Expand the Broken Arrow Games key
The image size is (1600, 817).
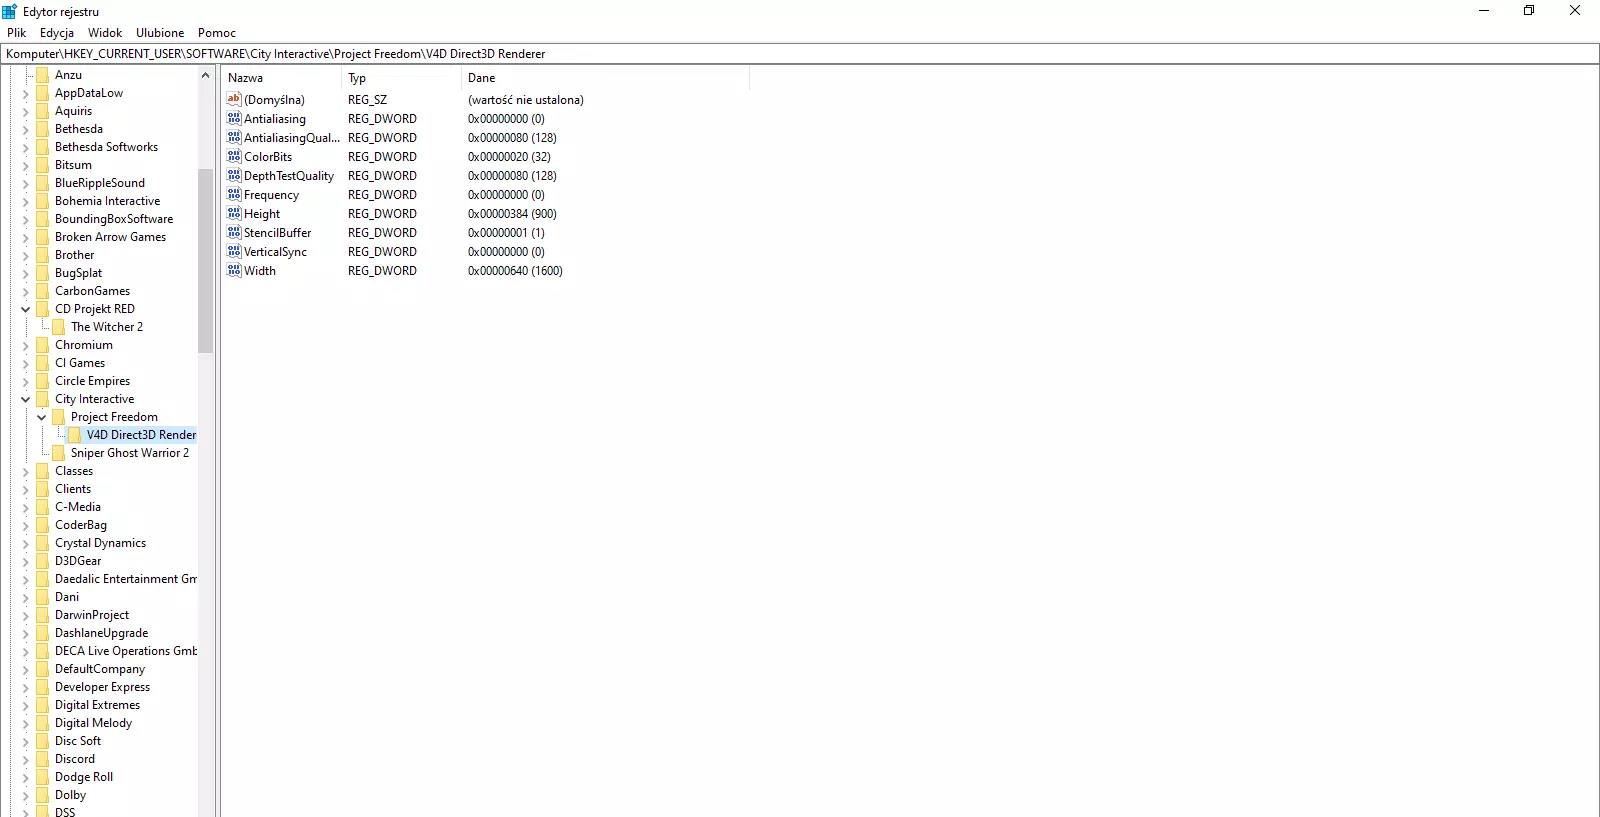26,237
